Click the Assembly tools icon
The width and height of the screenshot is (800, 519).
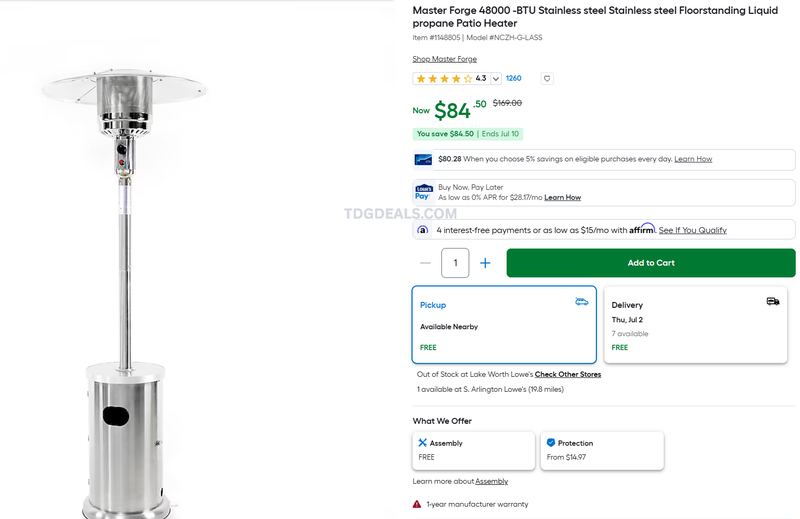[422, 443]
